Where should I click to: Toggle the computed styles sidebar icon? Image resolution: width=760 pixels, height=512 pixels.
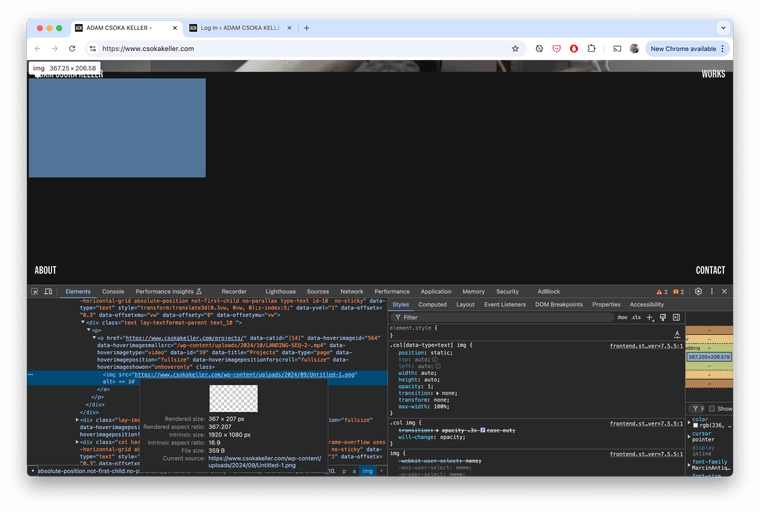676,317
